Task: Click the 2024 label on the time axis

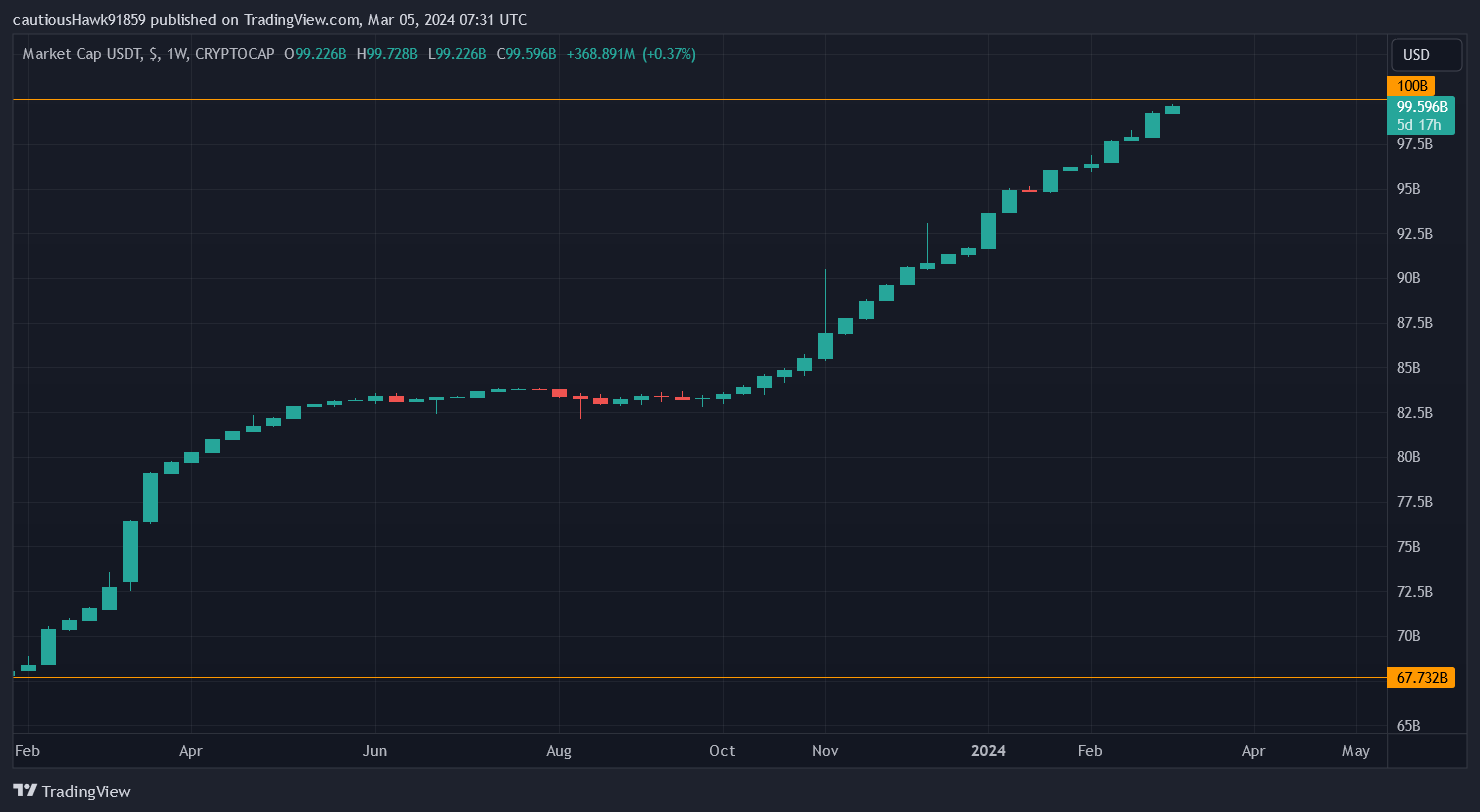Action: tap(988, 750)
